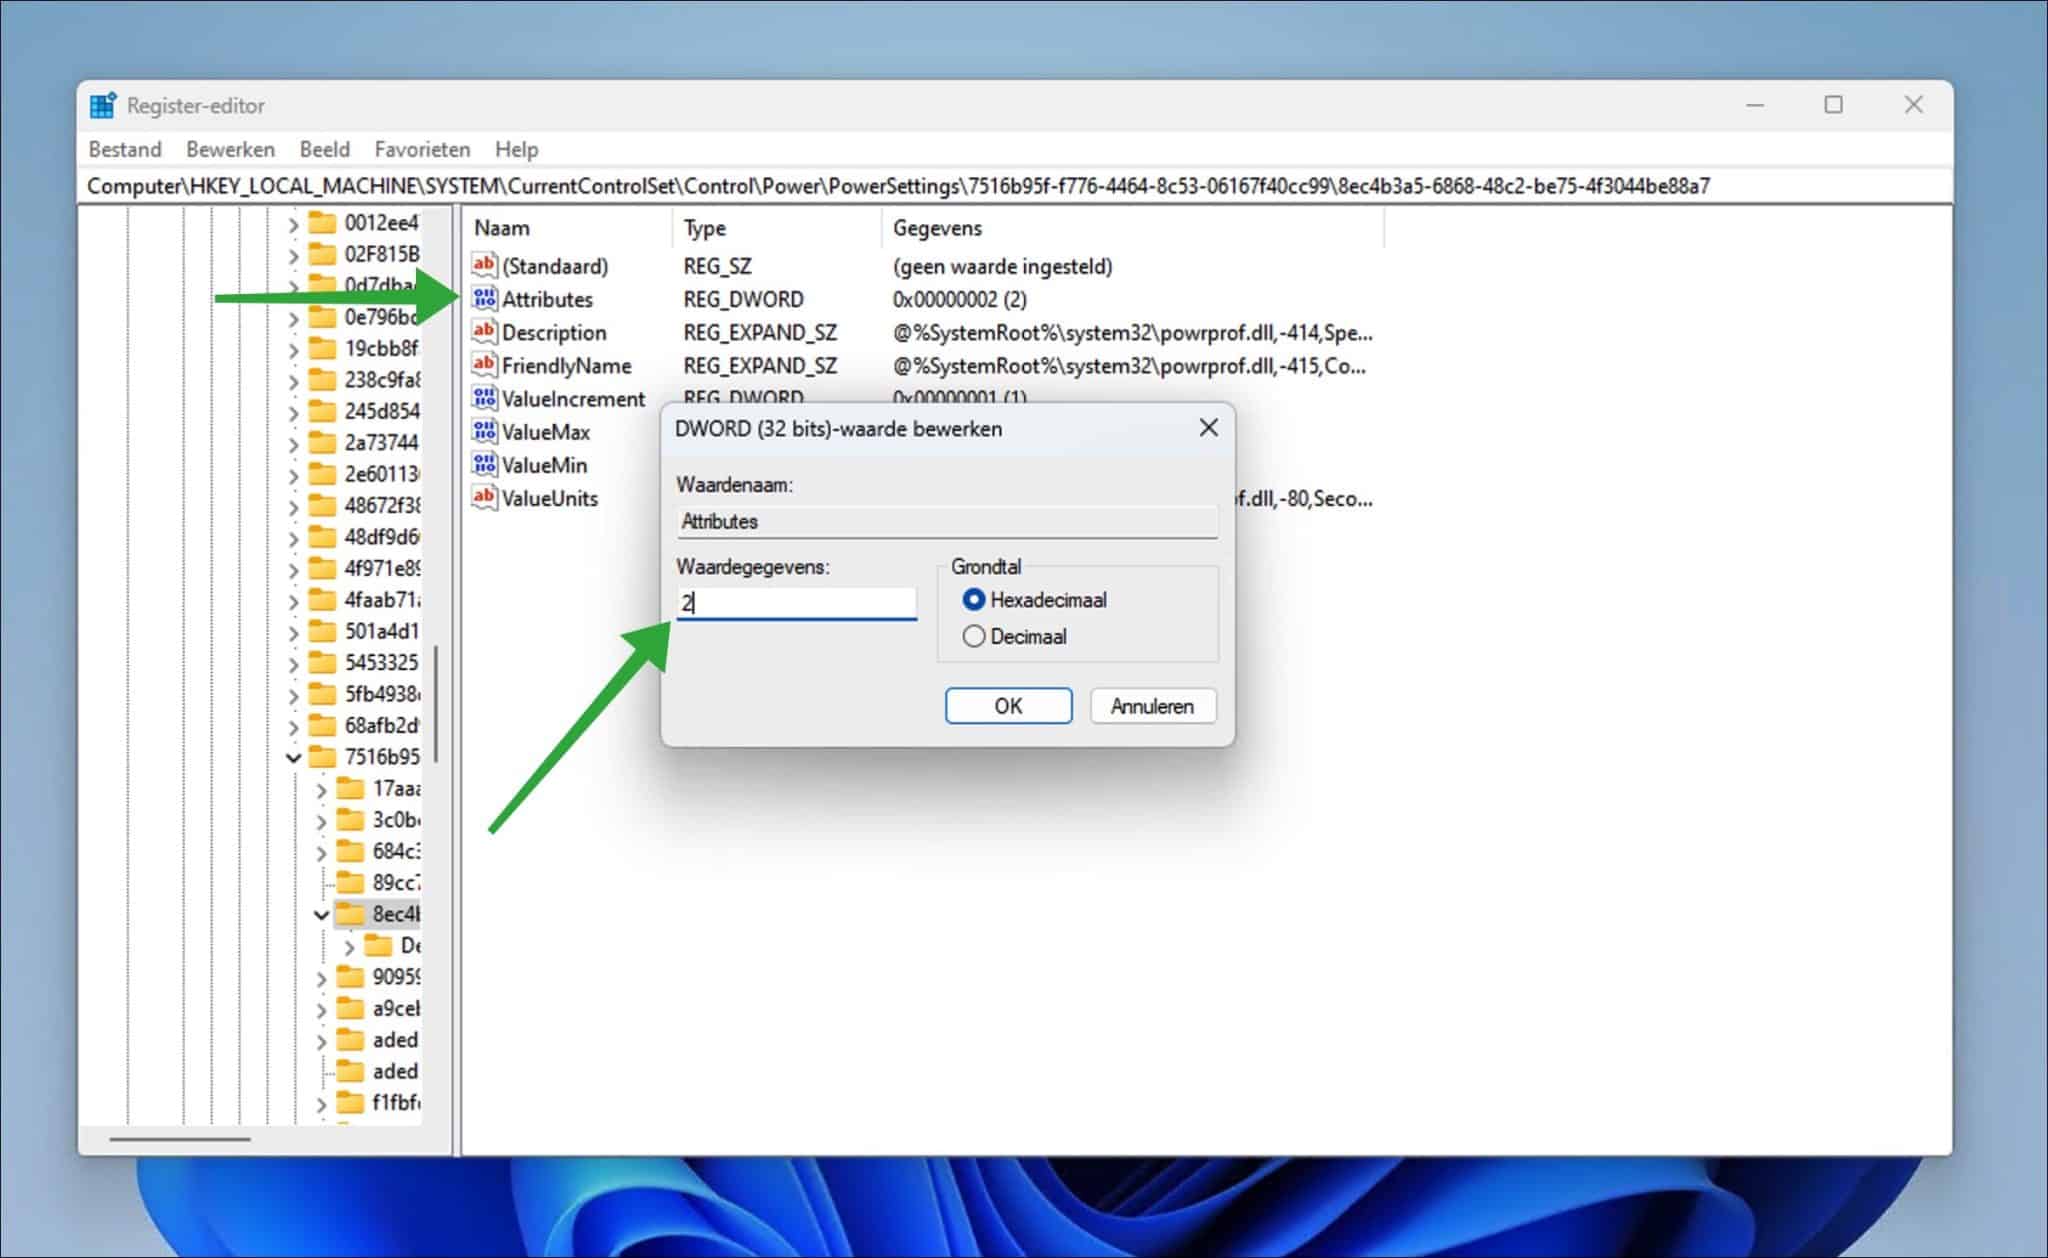Confirm the DWORD edit with OK
2048x1258 pixels.
[1008, 706]
